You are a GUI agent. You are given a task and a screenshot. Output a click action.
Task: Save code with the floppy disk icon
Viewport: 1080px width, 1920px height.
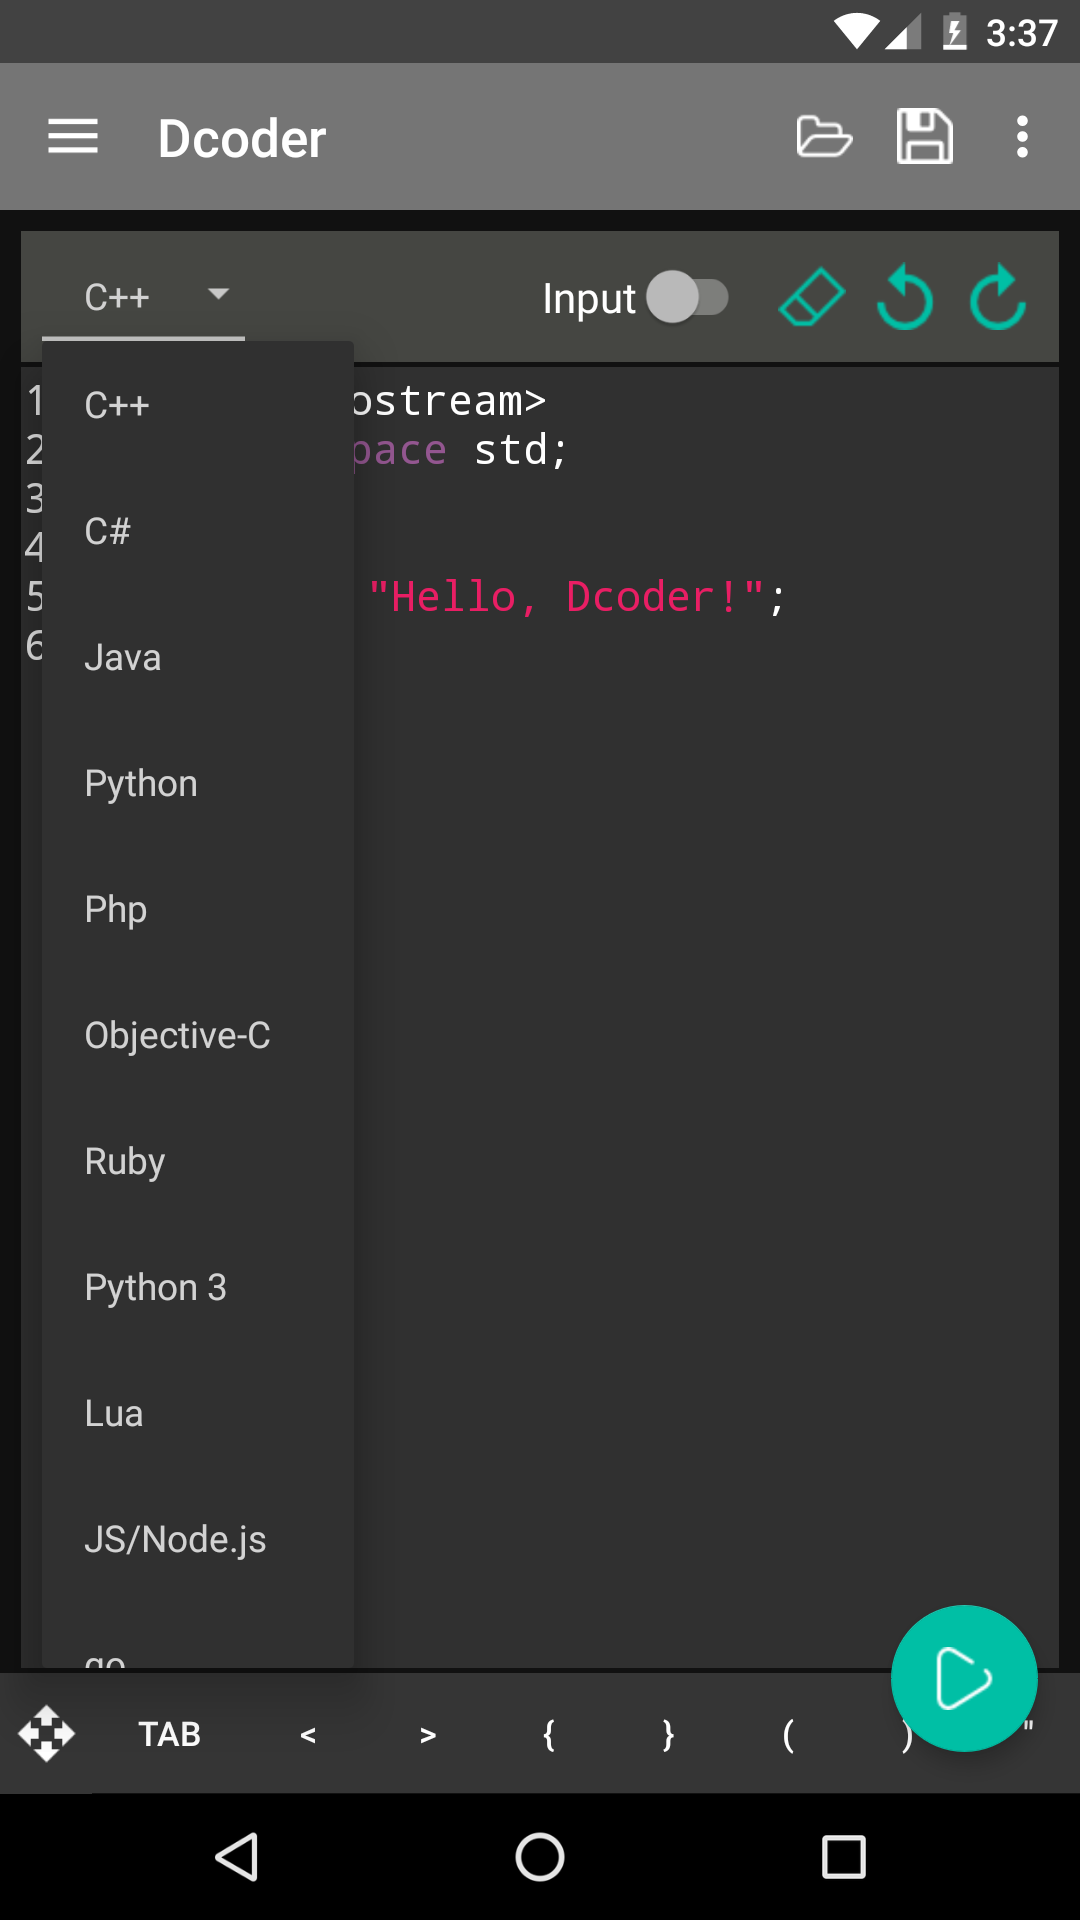[x=925, y=136]
